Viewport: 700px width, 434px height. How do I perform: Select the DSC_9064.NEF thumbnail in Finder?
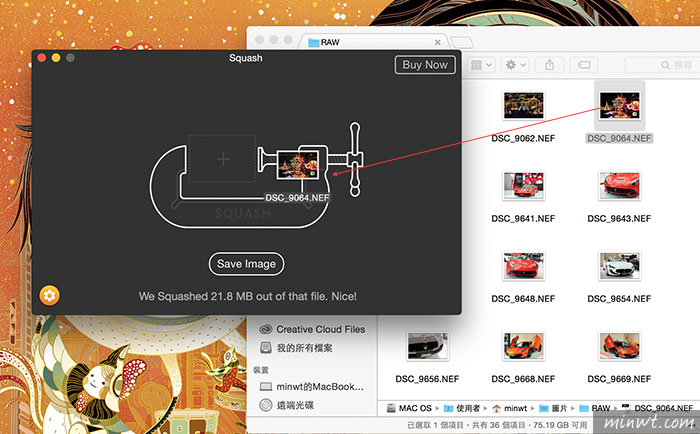click(x=619, y=105)
